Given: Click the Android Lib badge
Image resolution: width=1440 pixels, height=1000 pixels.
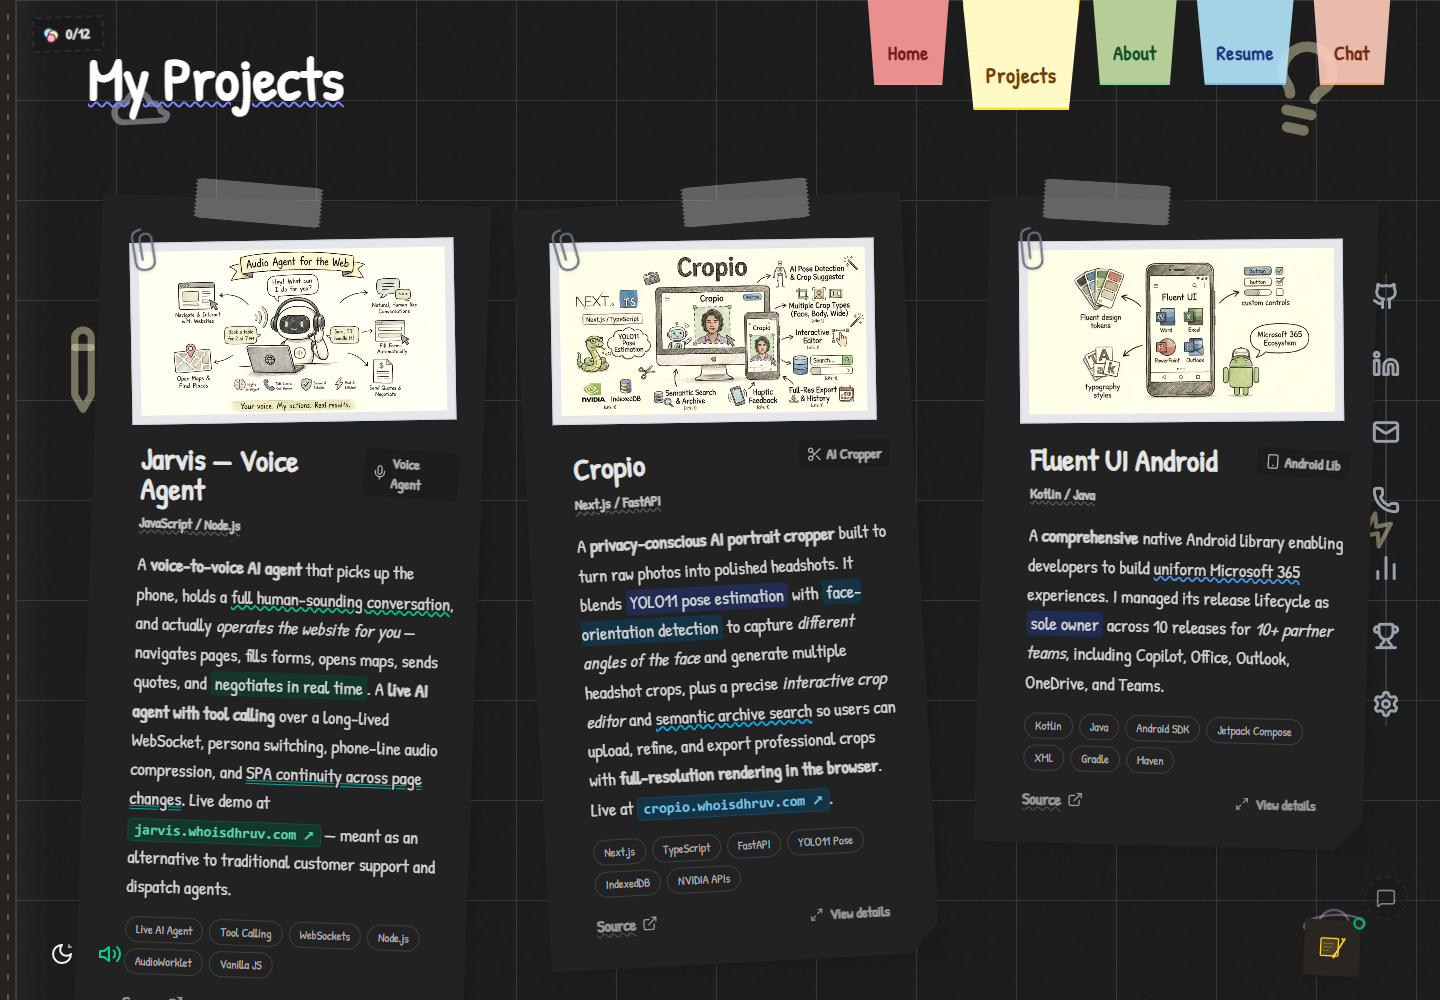Looking at the screenshot, I should tap(1304, 463).
